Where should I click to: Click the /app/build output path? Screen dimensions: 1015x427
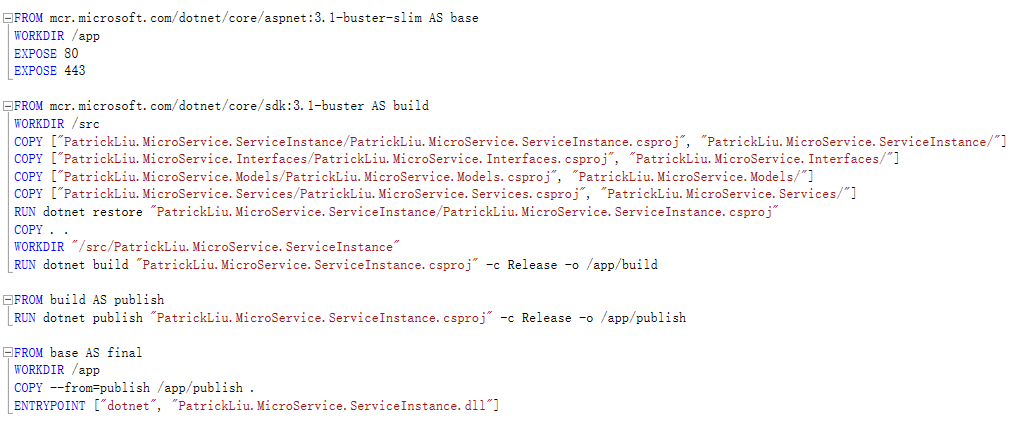pyautogui.click(x=622, y=265)
